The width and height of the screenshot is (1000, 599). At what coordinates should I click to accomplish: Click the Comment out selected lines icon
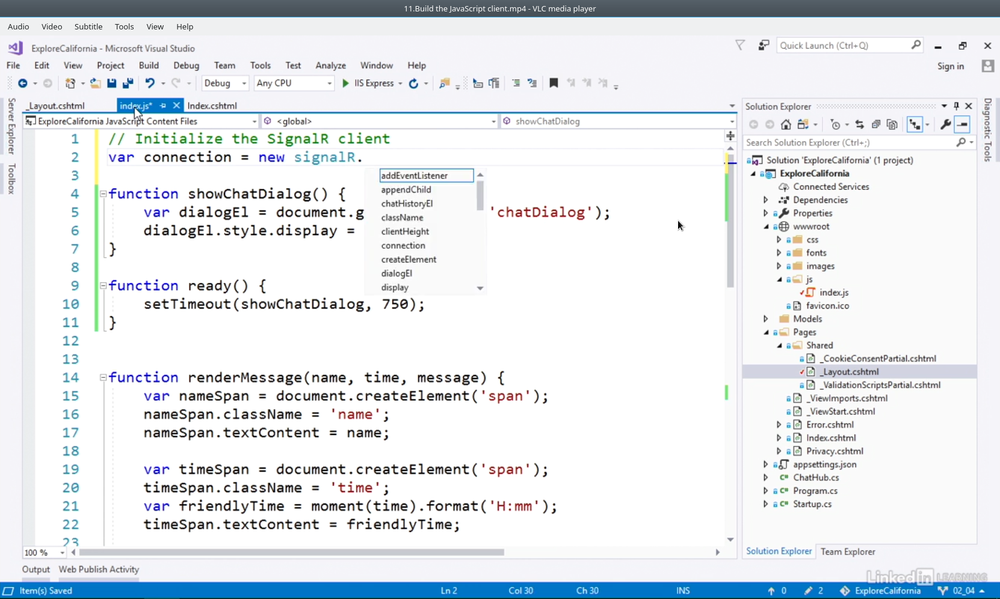516,84
